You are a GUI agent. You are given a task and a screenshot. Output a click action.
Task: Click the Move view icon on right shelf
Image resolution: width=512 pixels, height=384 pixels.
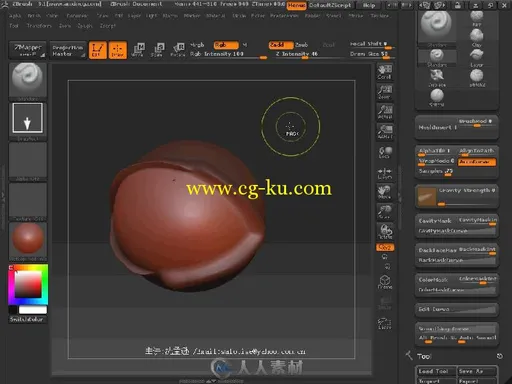tap(385, 193)
